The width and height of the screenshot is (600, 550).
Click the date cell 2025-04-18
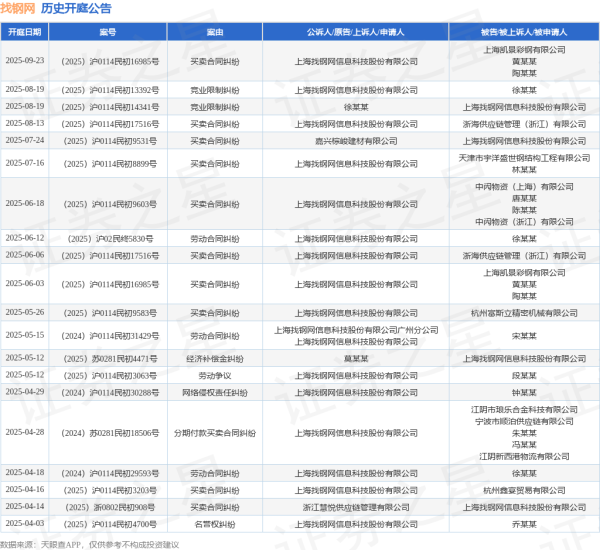pos(25,473)
